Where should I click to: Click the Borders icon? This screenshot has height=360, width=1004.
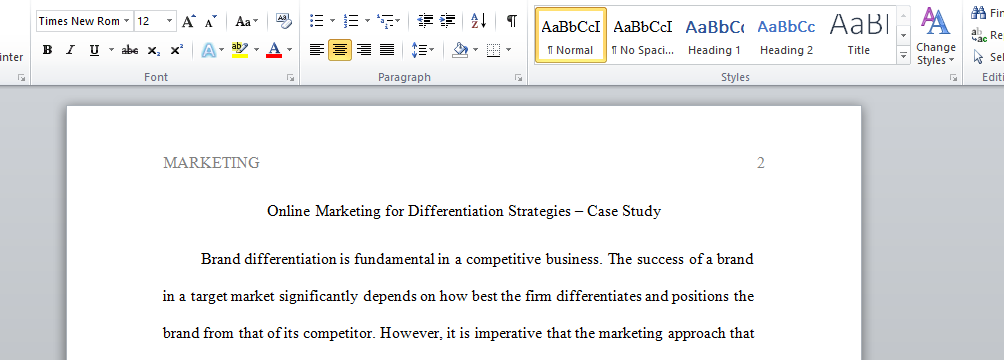(493, 50)
